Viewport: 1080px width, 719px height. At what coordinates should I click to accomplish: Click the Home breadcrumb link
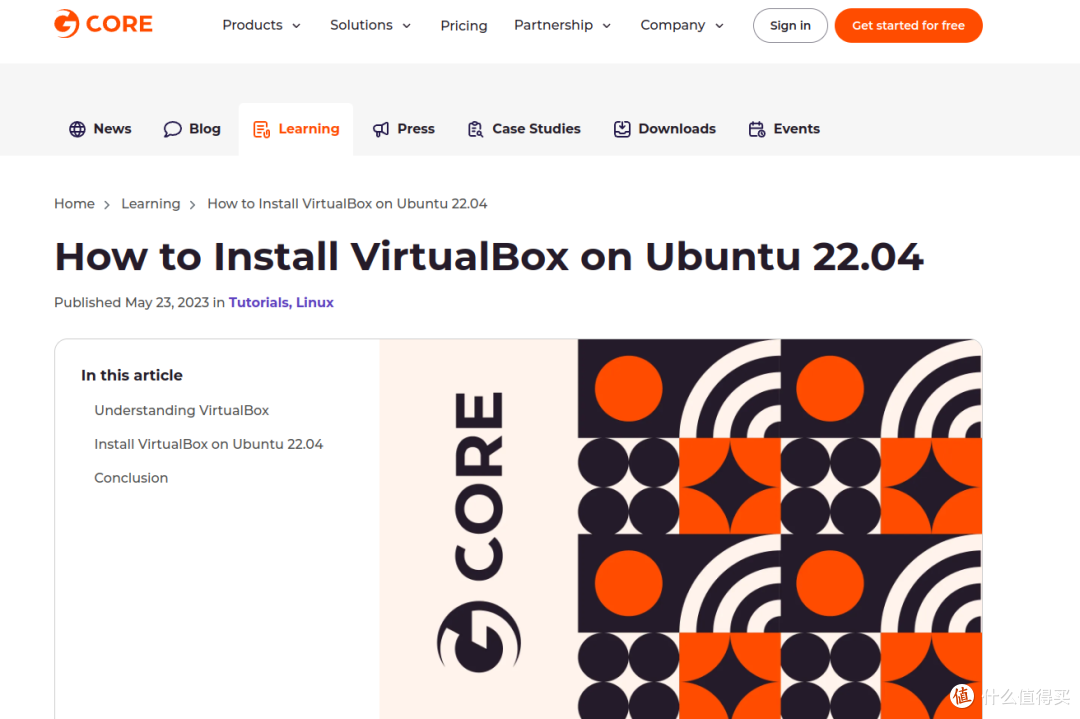click(x=74, y=204)
